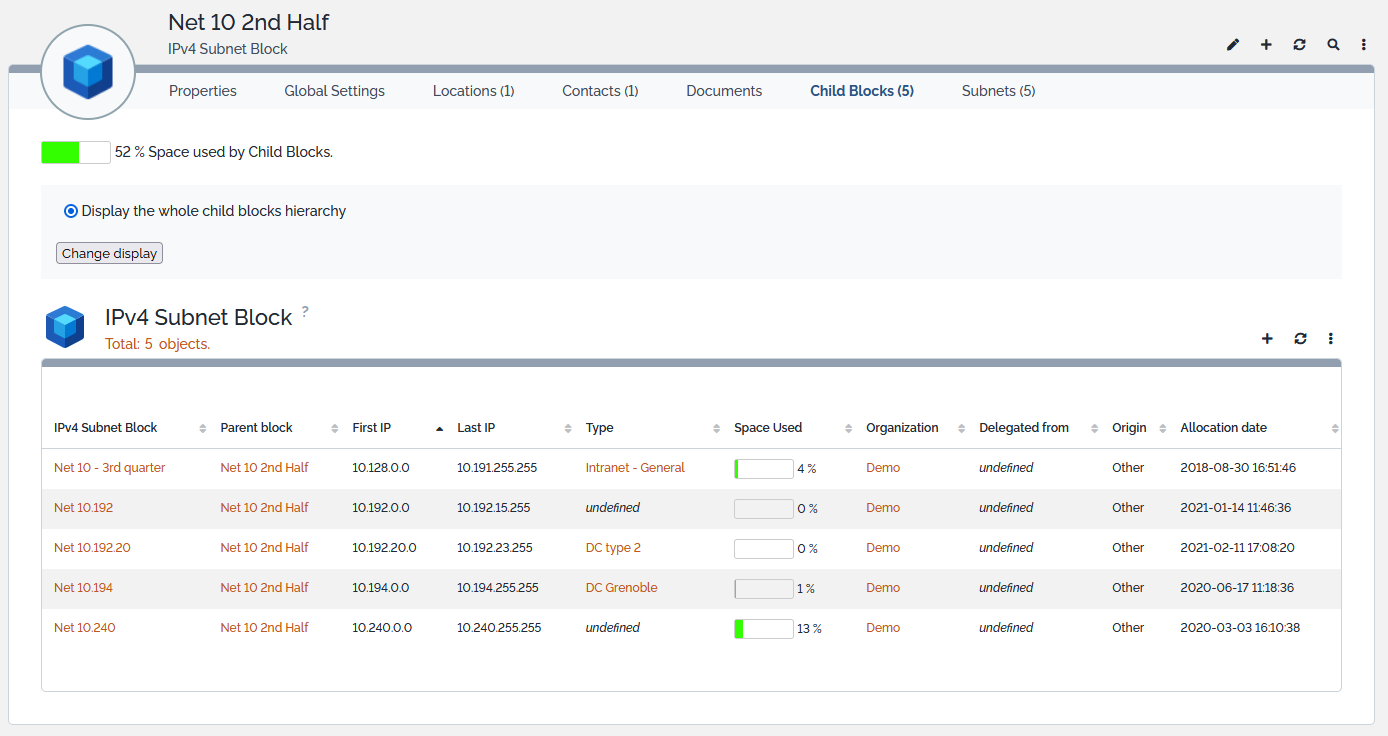
Task: Click the top header plus icon
Action: tap(1266, 45)
